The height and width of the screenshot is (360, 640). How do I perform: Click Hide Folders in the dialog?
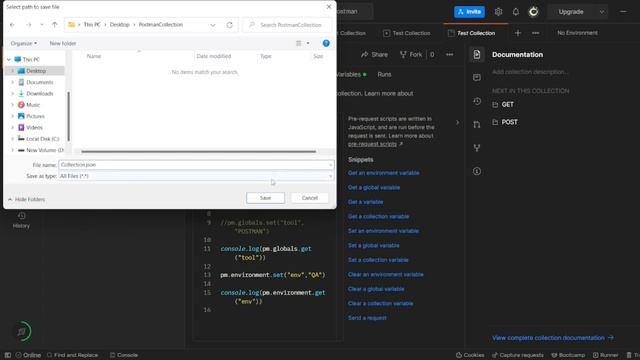click(x=27, y=199)
